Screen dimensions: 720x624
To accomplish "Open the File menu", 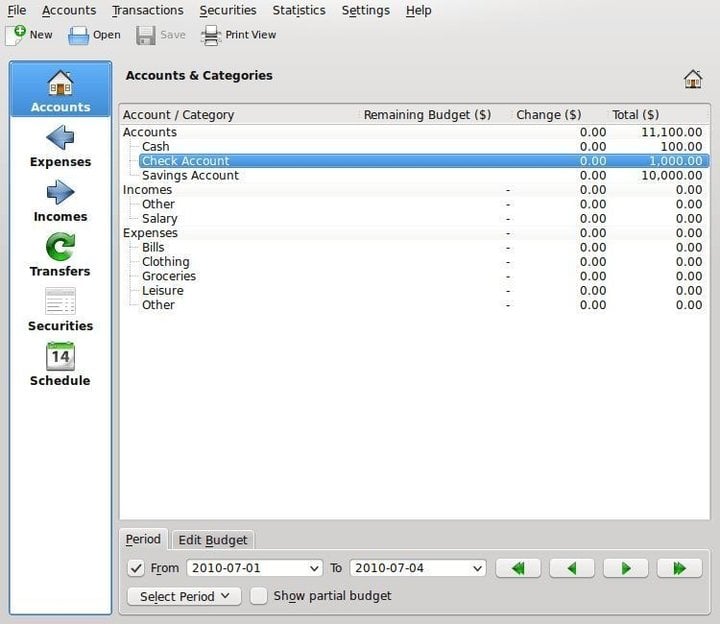I will point(17,10).
